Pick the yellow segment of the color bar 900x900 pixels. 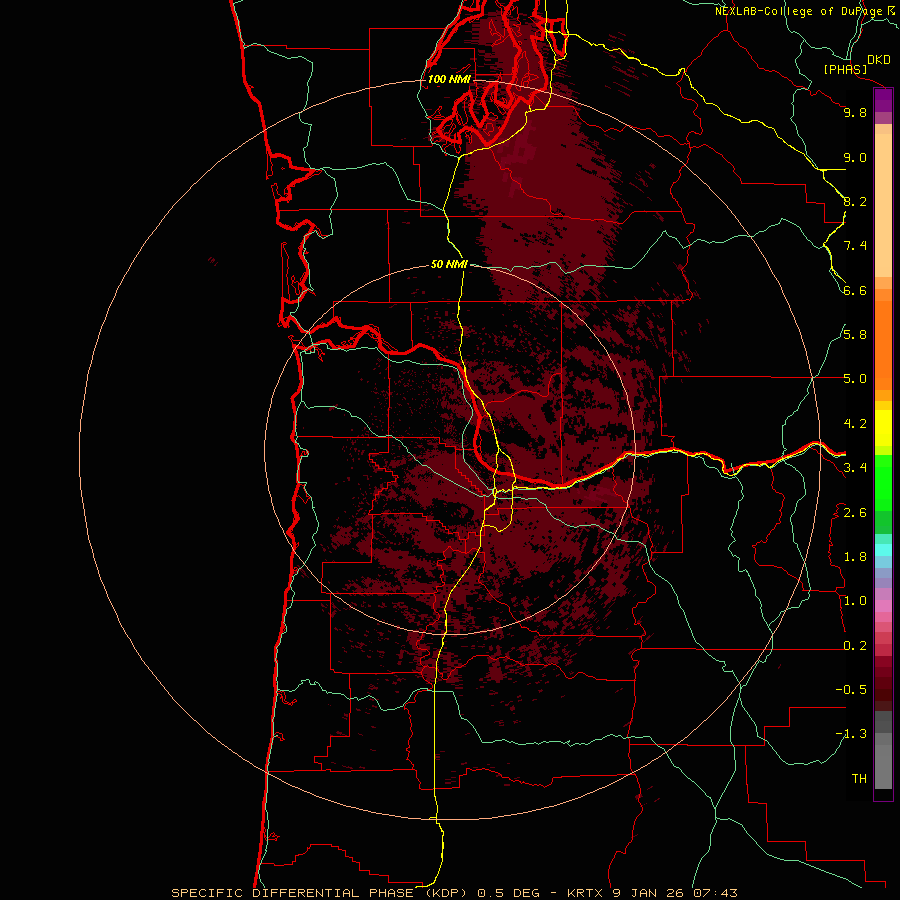pos(883,428)
